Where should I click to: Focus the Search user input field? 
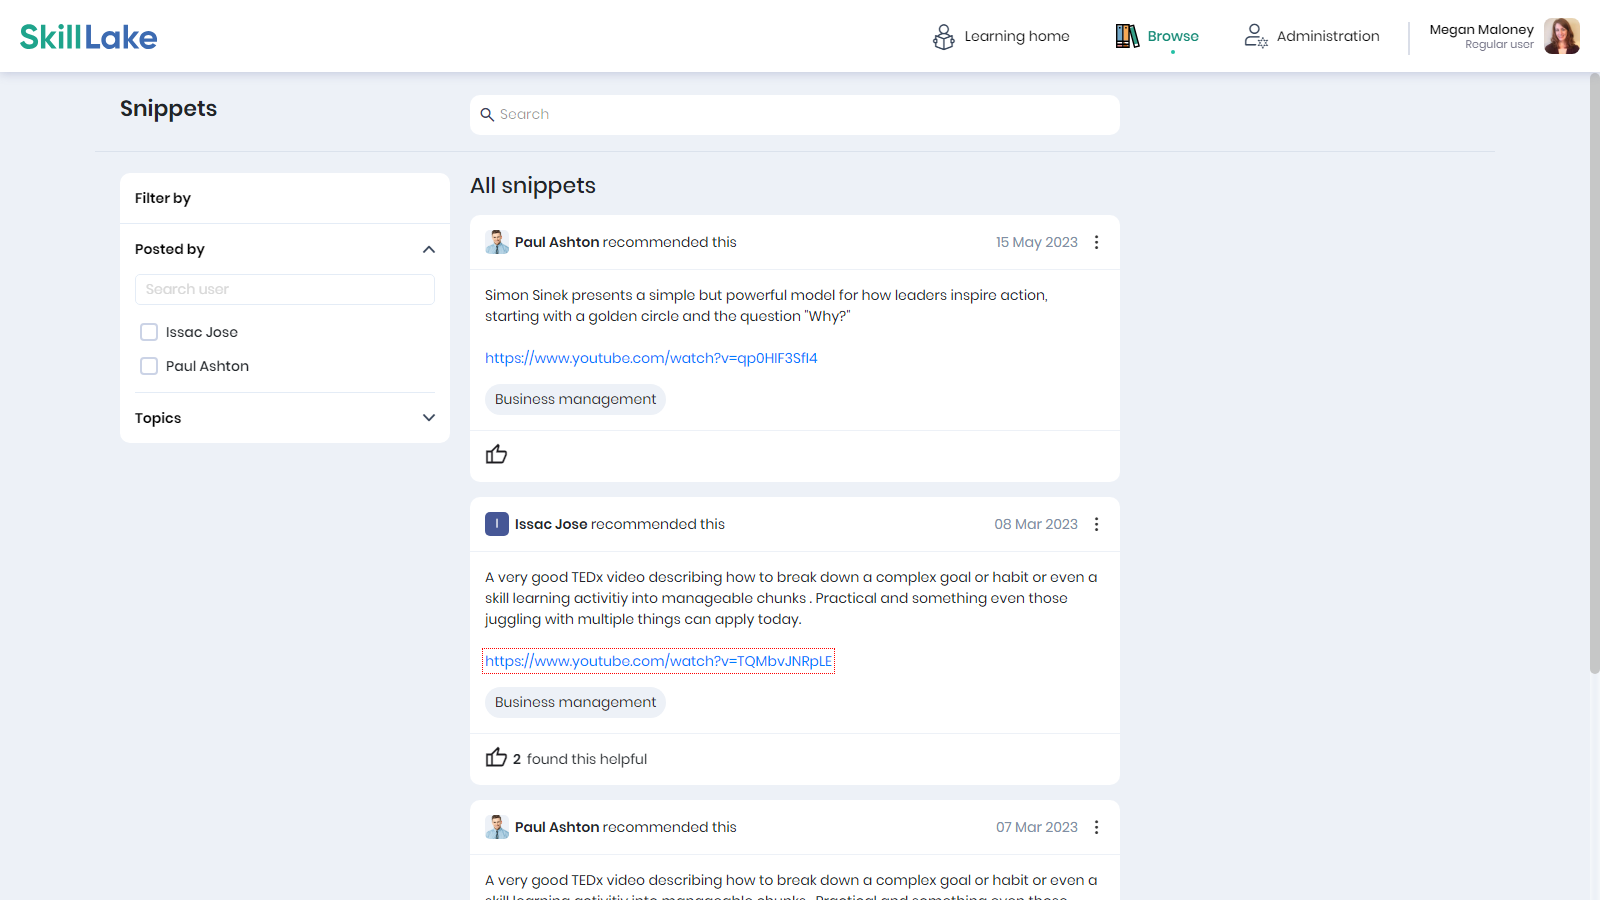pyautogui.click(x=285, y=289)
